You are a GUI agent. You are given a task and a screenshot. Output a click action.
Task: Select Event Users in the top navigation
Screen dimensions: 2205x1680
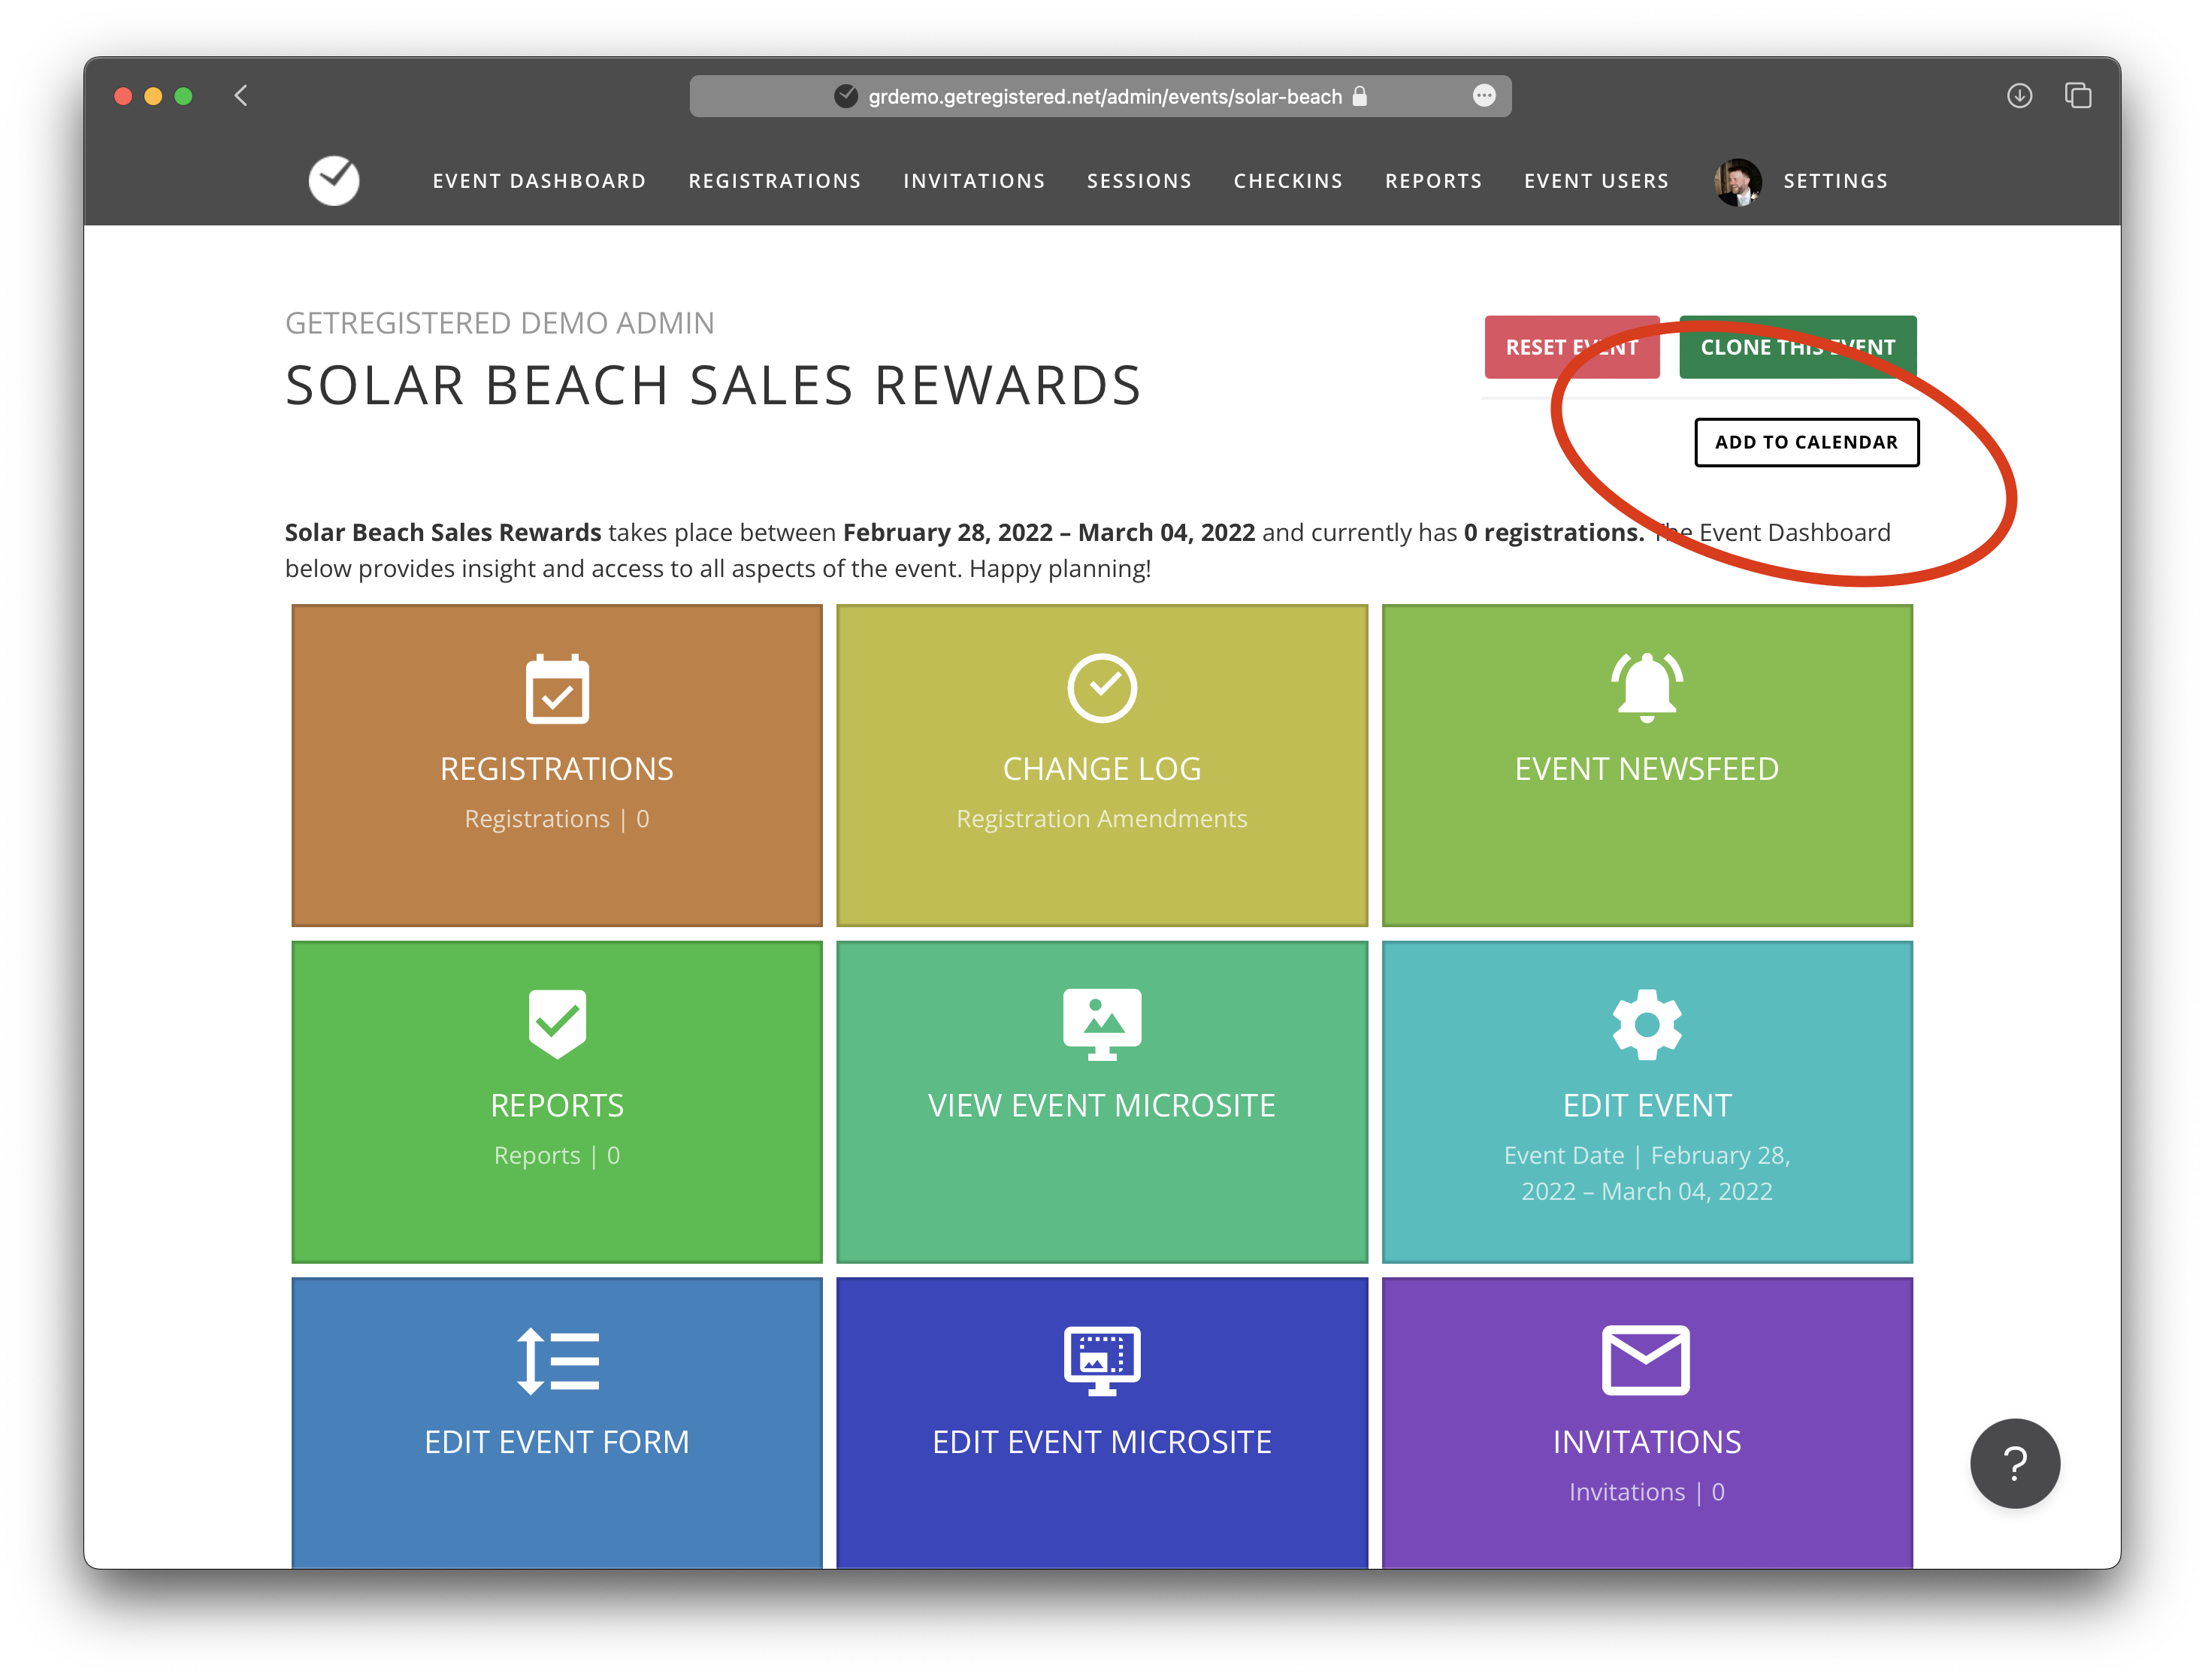coord(1596,181)
